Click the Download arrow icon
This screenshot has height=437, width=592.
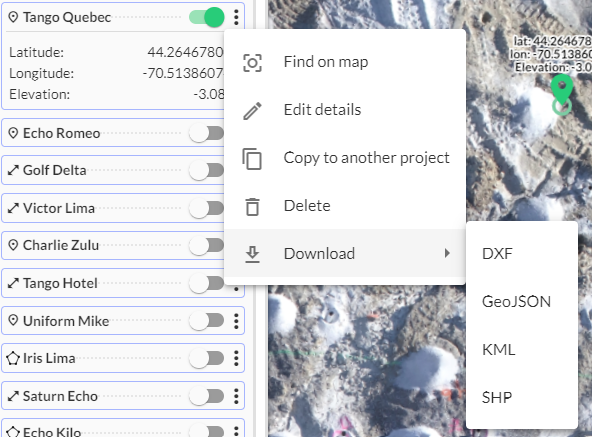(x=252, y=254)
